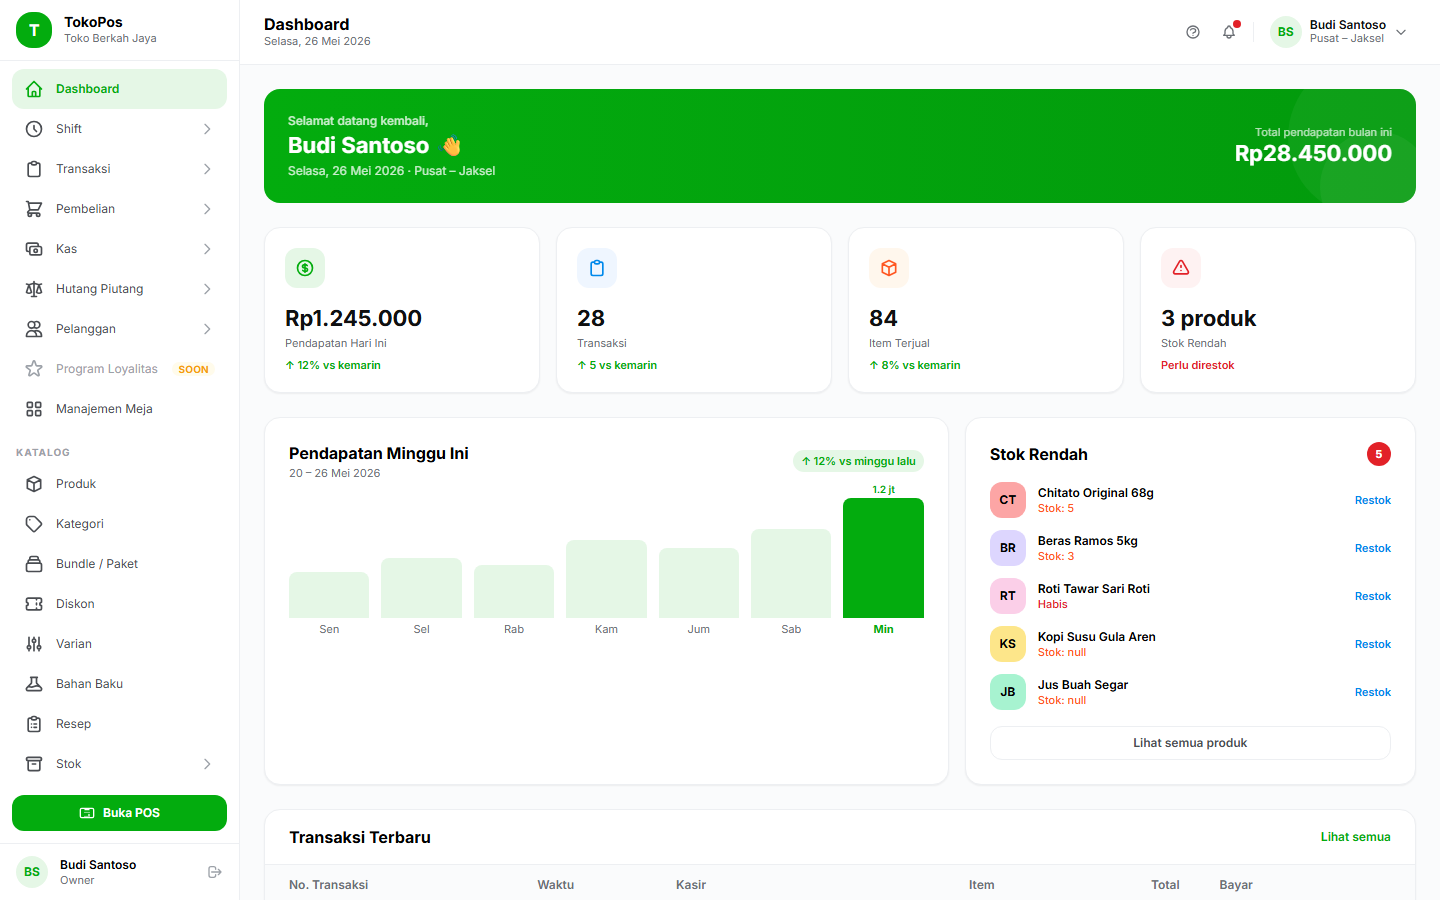Select the Sab bar in revenue chart

click(x=791, y=573)
